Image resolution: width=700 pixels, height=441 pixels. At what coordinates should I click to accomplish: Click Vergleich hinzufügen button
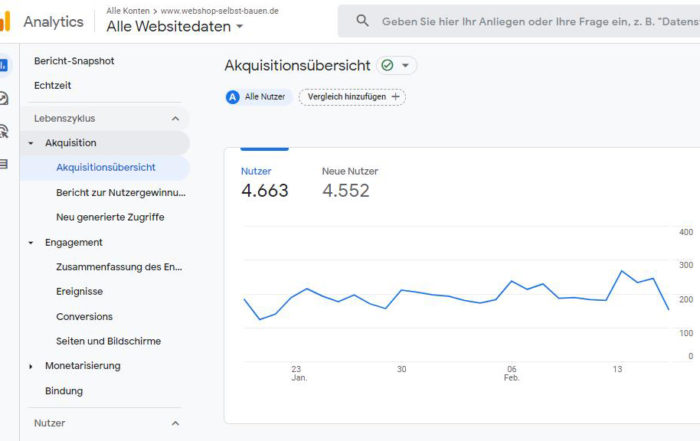tap(352, 97)
